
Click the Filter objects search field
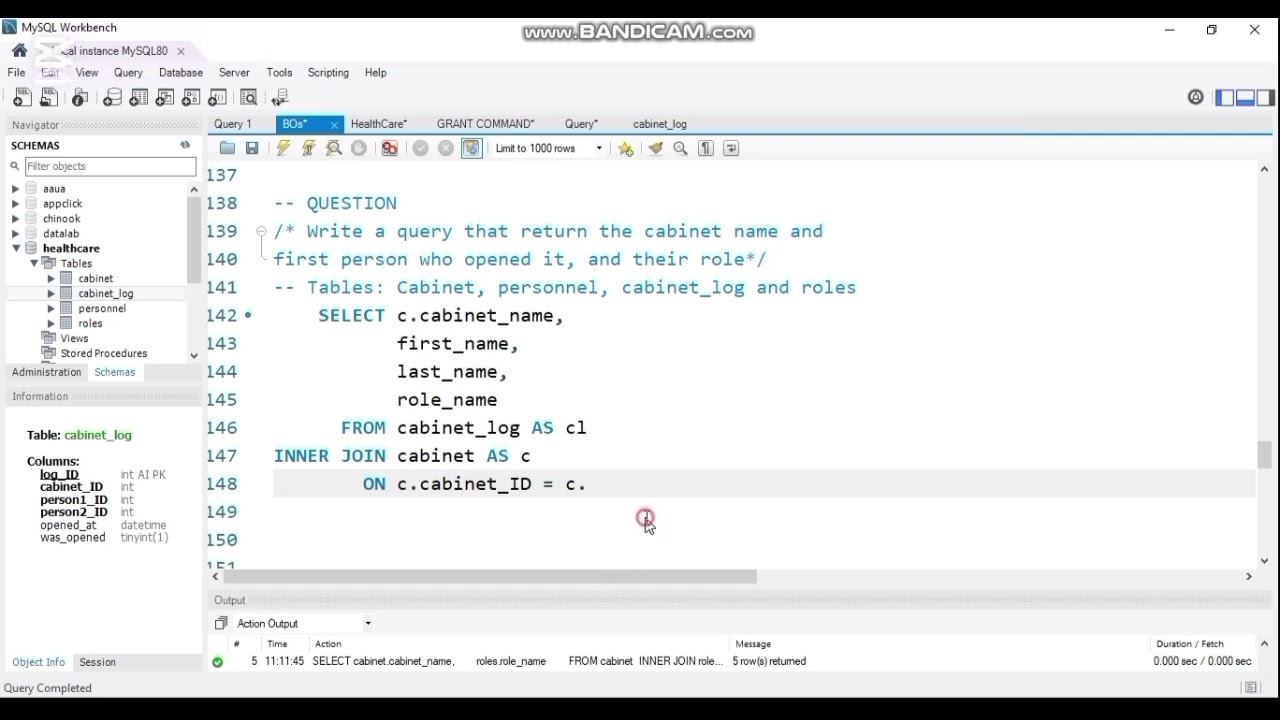coord(110,166)
